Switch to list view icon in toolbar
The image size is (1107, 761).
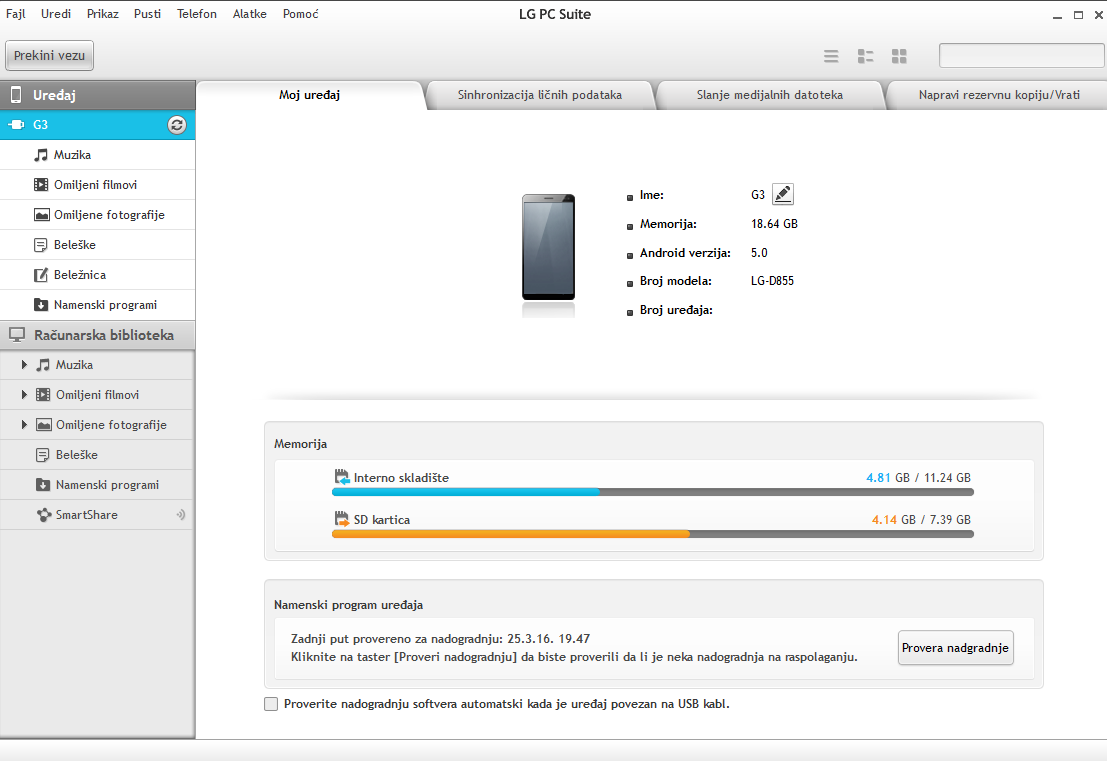click(831, 56)
